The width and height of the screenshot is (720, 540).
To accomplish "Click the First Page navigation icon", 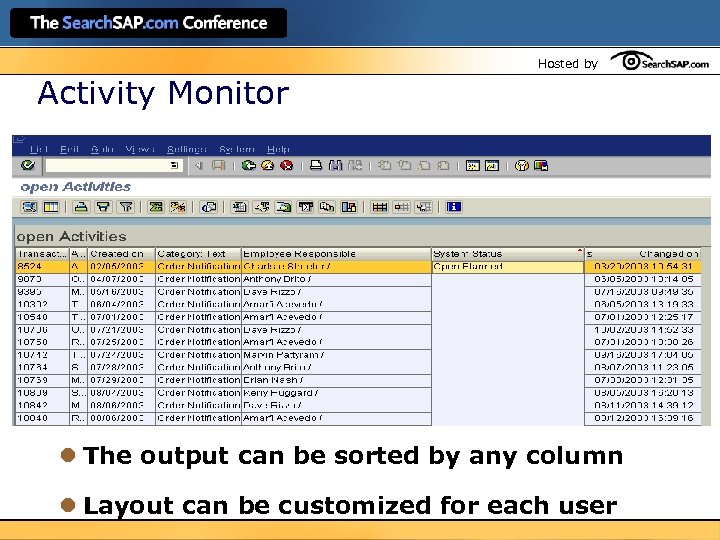I will 385,165.
